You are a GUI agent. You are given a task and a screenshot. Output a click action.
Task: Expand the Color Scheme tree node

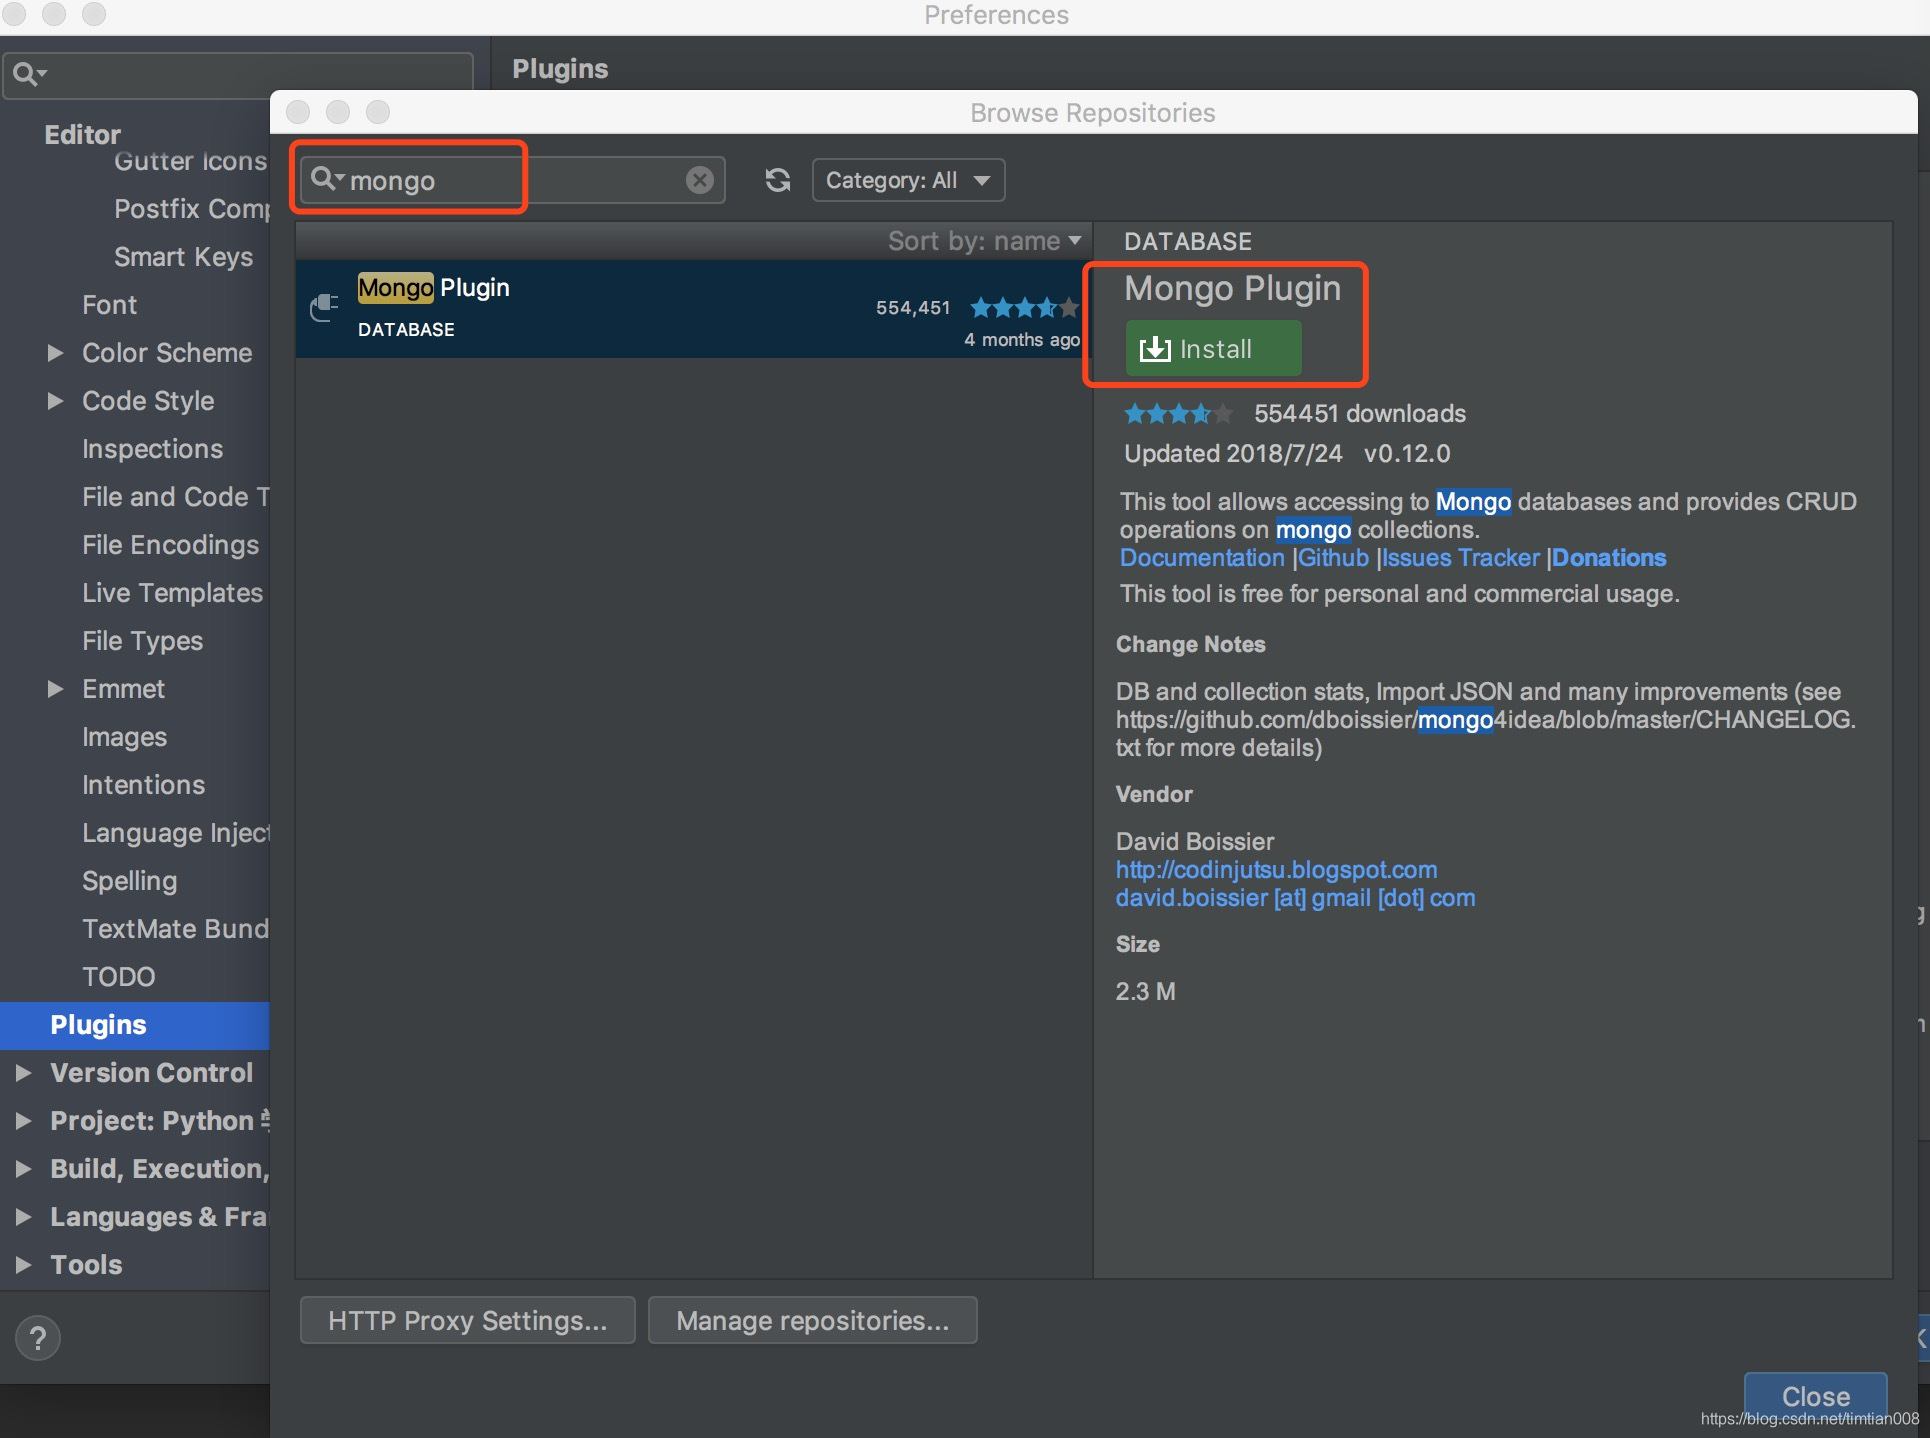pyautogui.click(x=56, y=353)
